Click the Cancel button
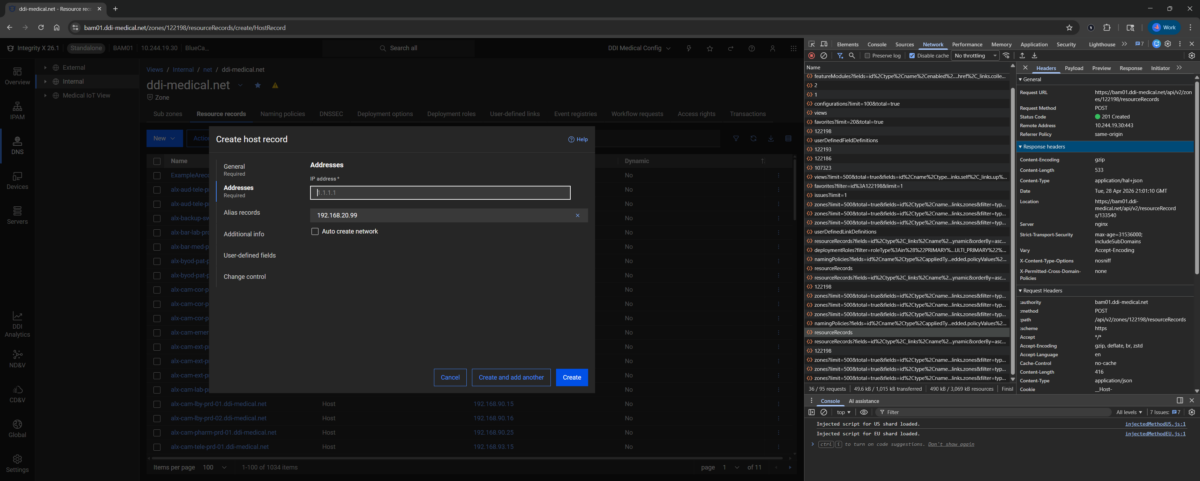1200x481 pixels. click(450, 377)
